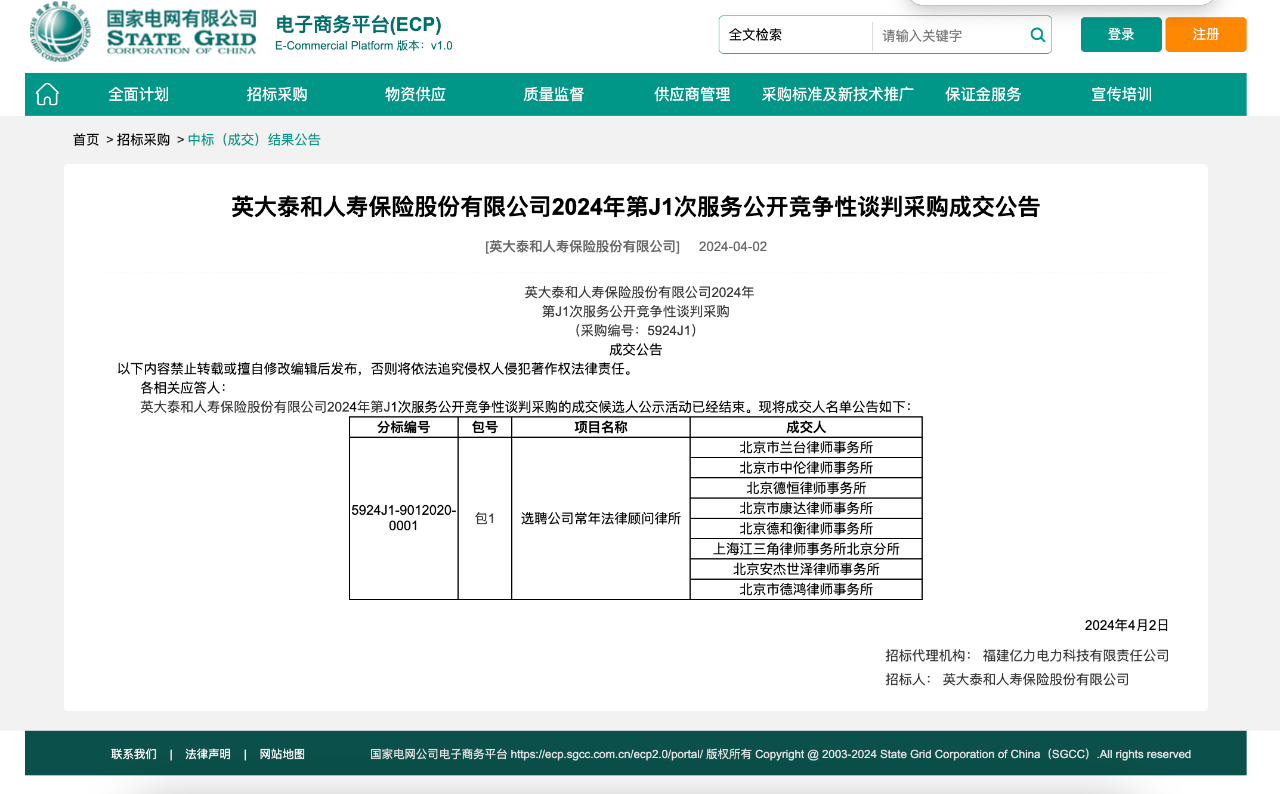Click the 法律声明 footer link
Image resolution: width=1280 pixels, height=794 pixels.
[x=208, y=754]
